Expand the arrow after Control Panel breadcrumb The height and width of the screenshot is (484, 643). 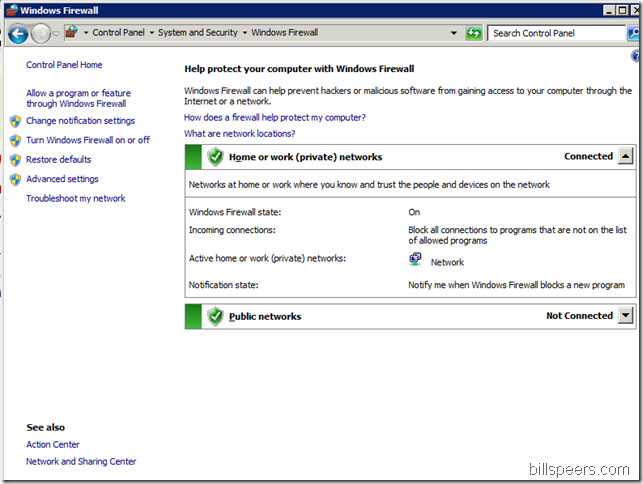[151, 33]
